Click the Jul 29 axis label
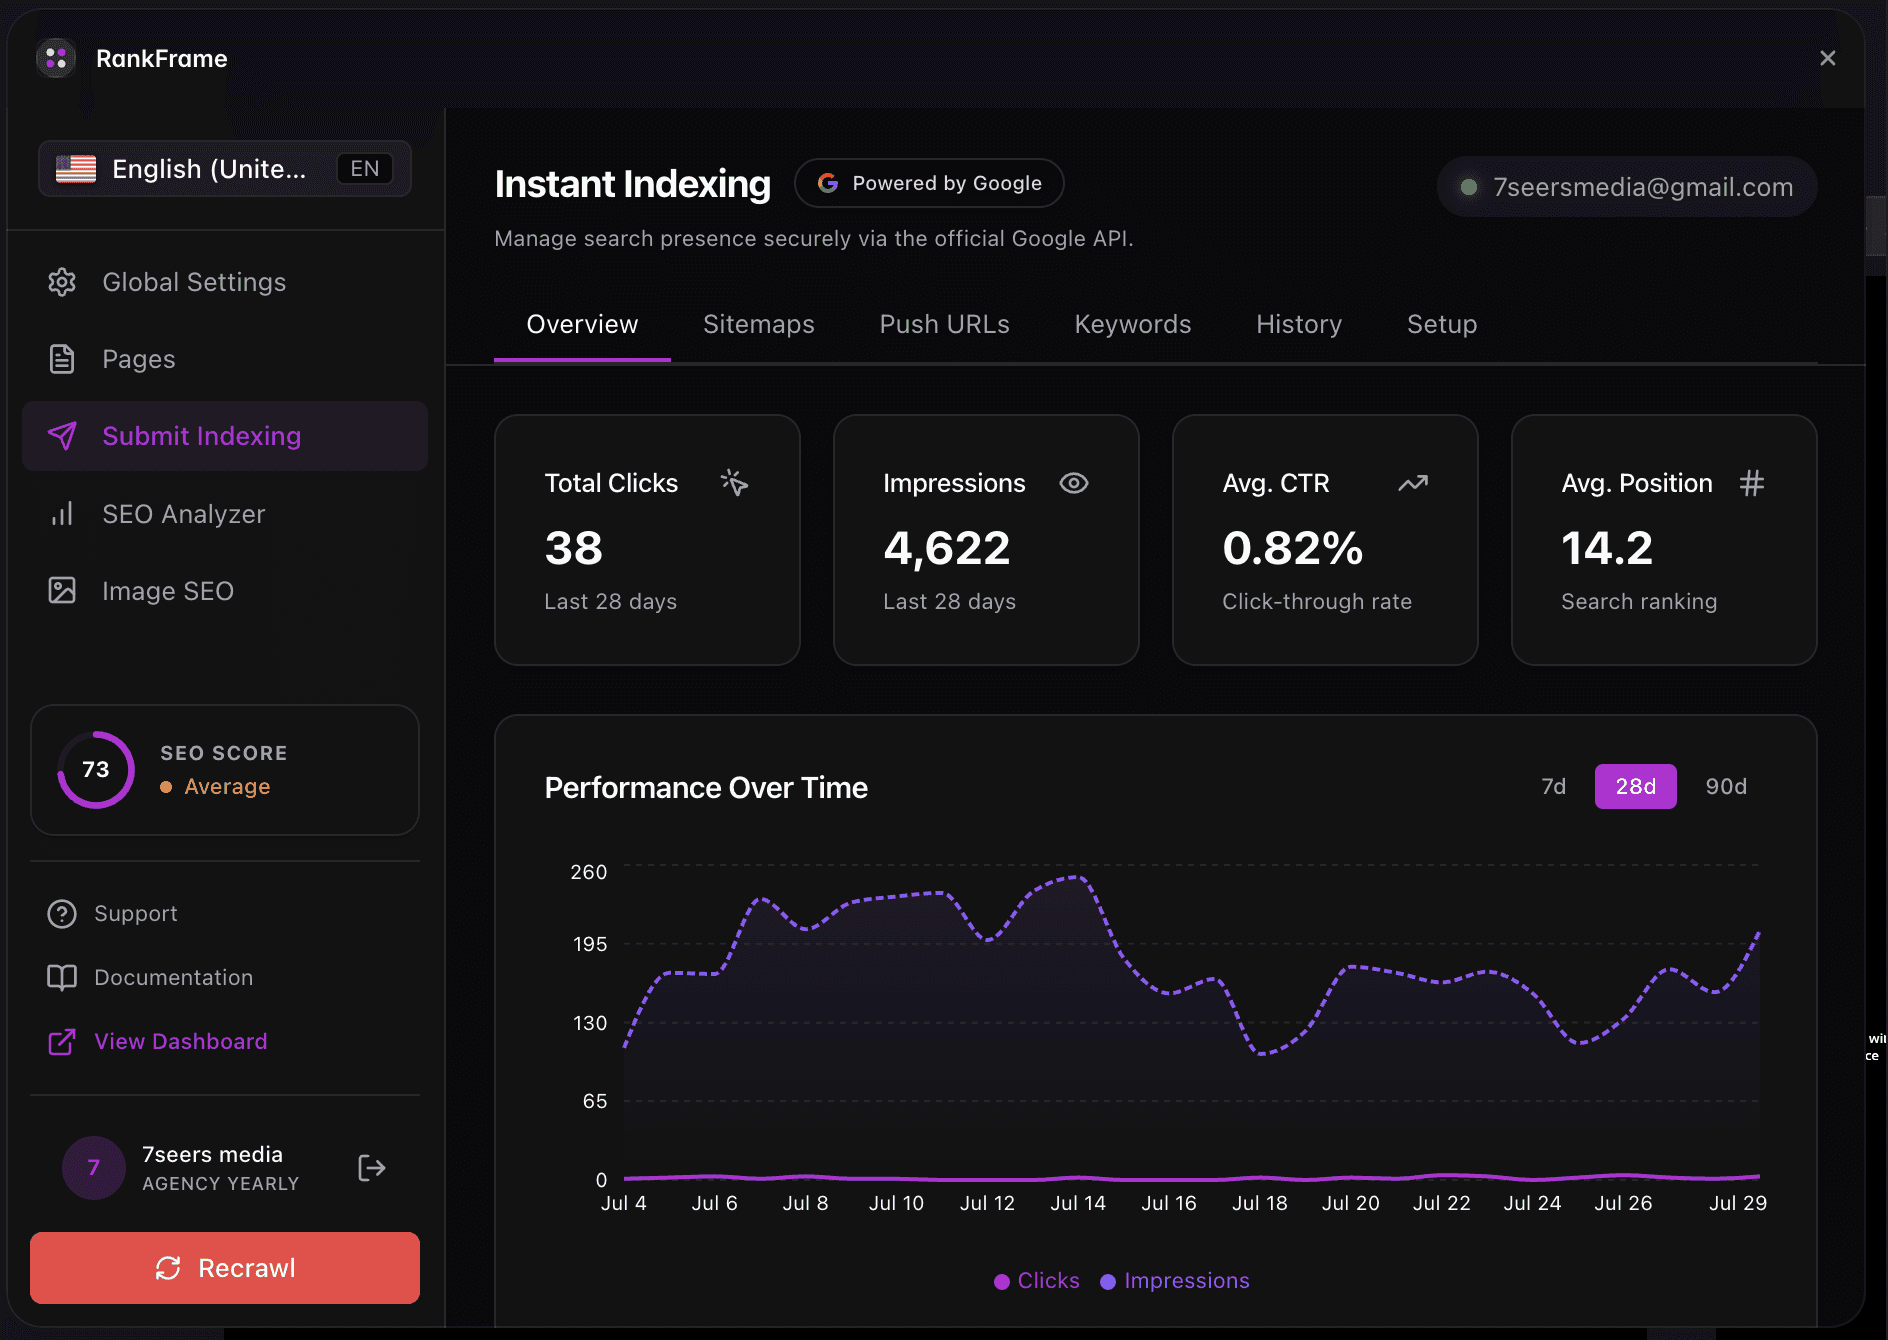The width and height of the screenshot is (1888, 1340). pos(1738,1203)
